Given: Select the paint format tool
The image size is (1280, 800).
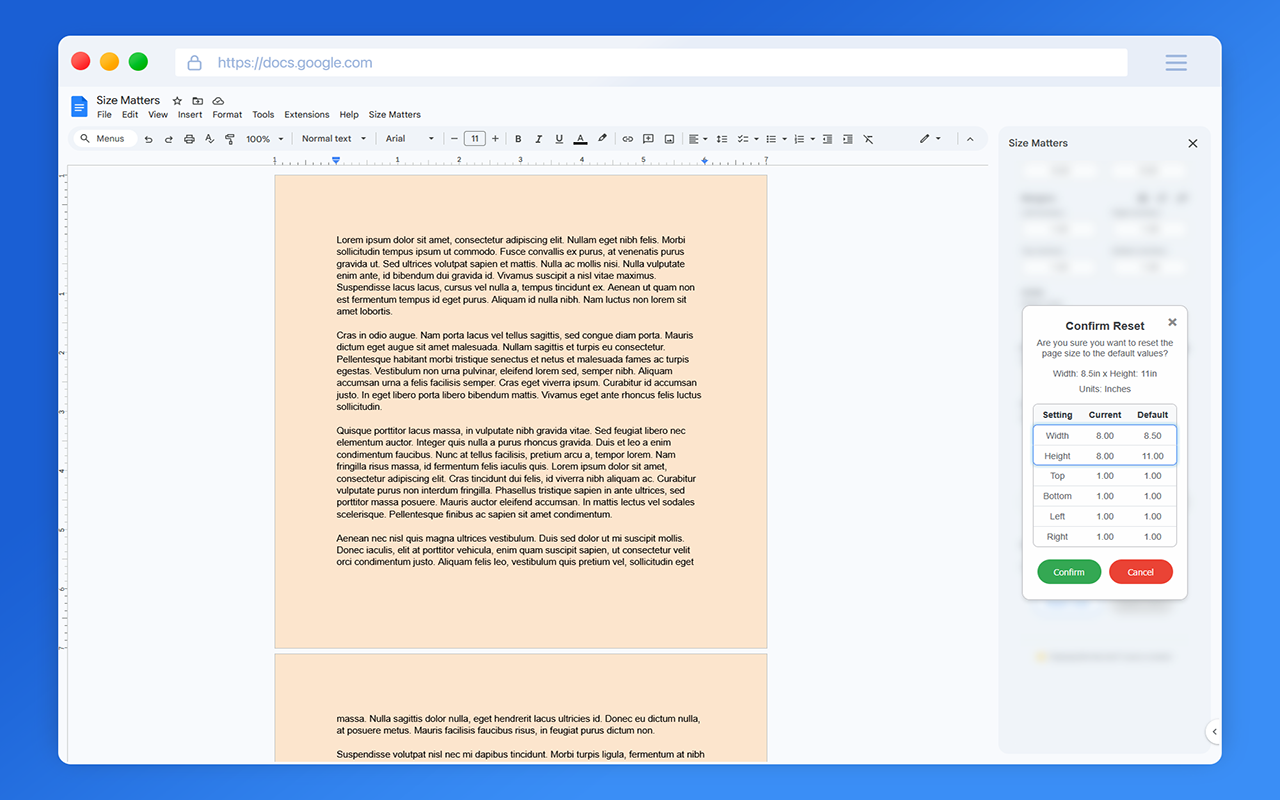Looking at the screenshot, I should point(229,139).
